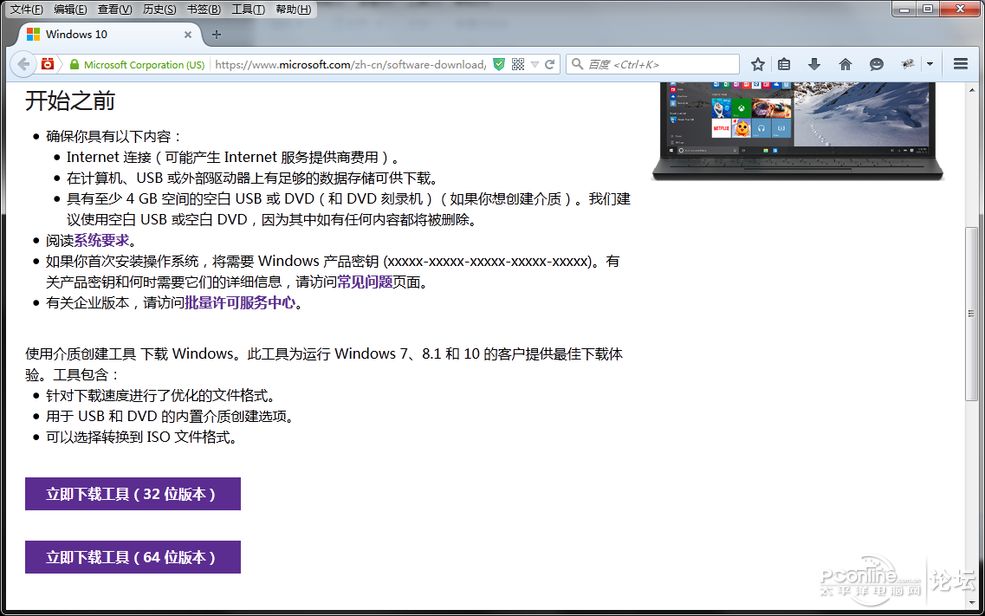Click the chat smiley bubble icon
985x616 pixels.
click(x=876, y=64)
